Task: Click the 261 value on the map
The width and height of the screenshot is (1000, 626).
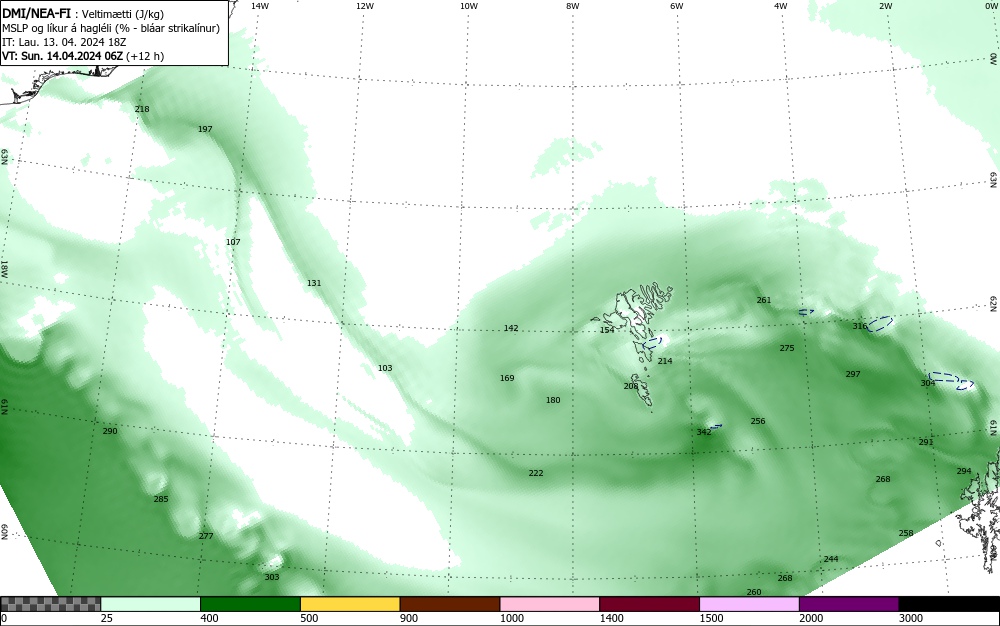Action: [763, 300]
